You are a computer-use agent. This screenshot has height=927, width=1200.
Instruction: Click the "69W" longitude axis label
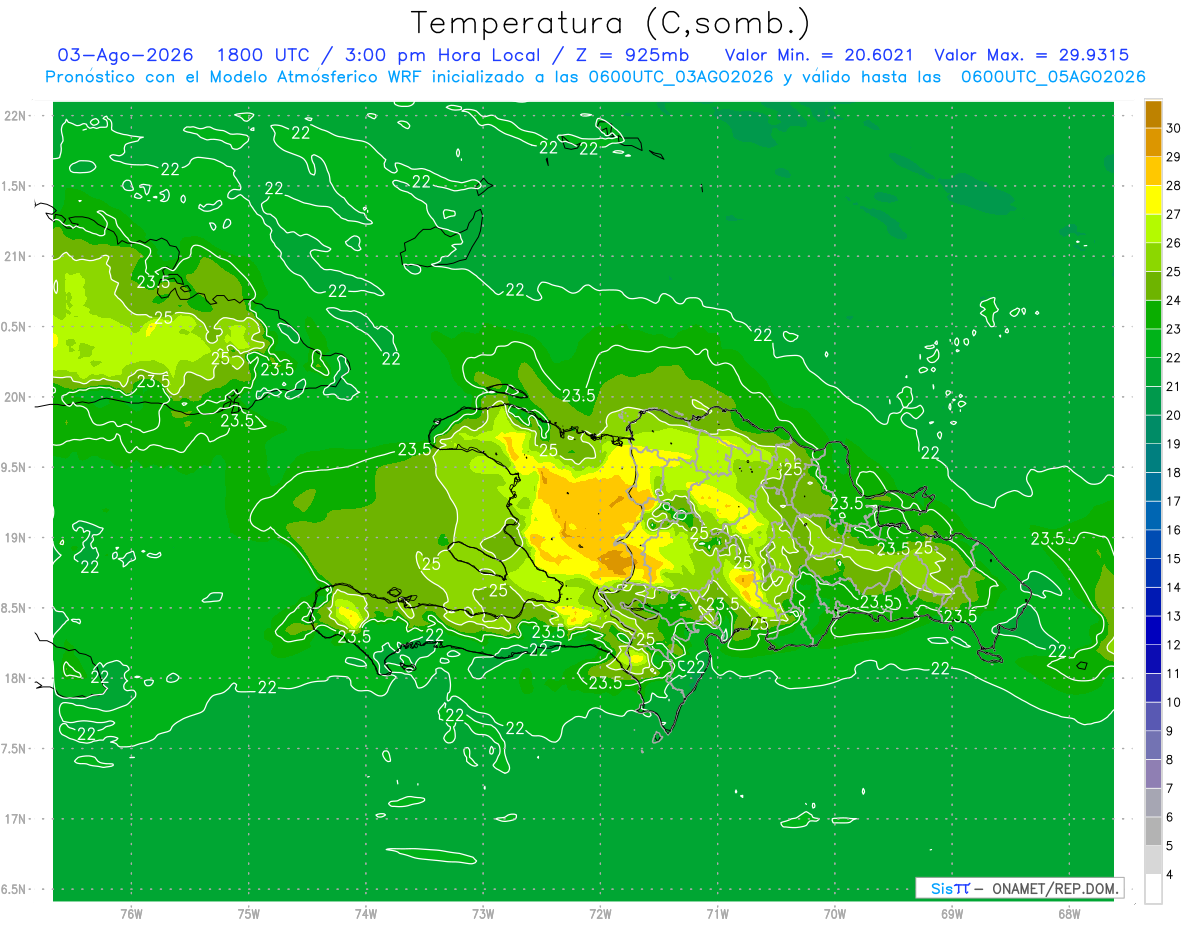coord(952,914)
